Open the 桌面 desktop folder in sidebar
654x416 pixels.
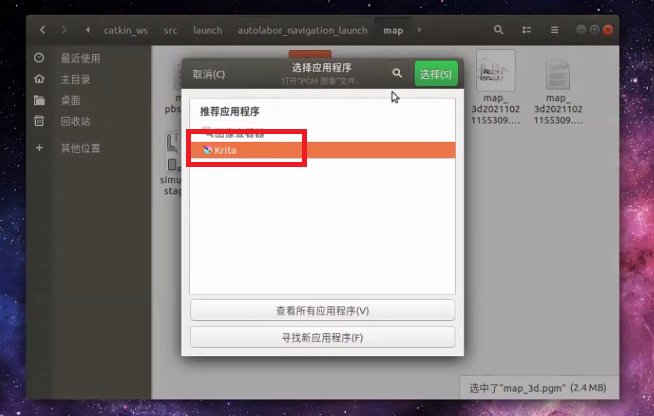tap(70, 100)
